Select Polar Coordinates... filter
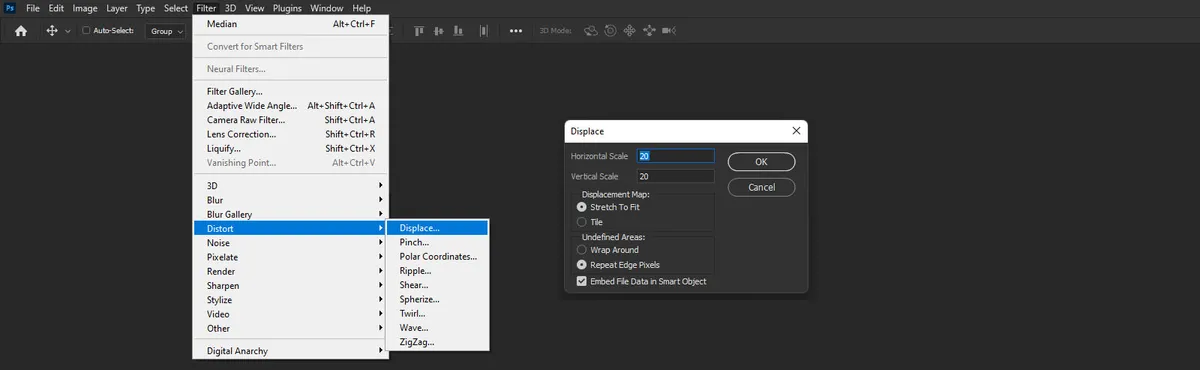The height and width of the screenshot is (370, 1200). pyautogui.click(x=438, y=256)
